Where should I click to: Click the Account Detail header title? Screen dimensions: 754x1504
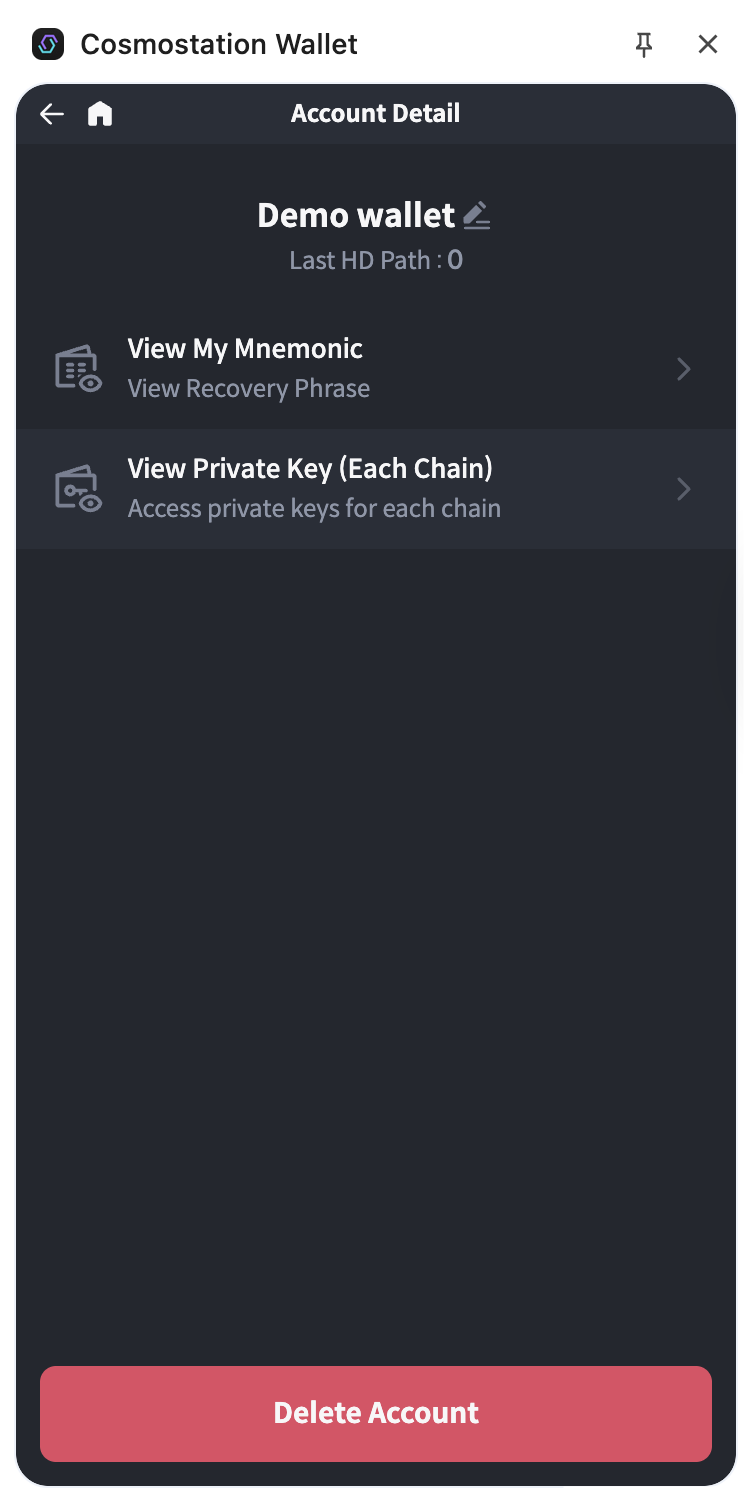pos(376,114)
